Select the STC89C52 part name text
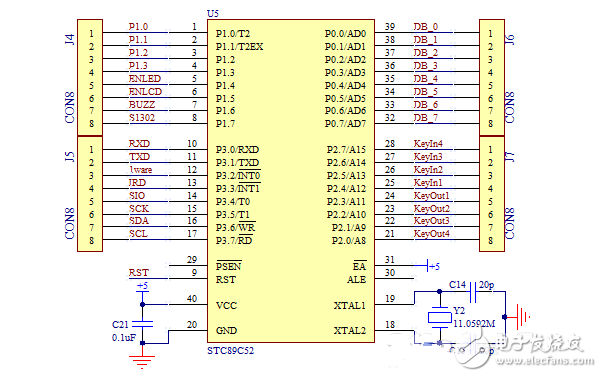Viewport: 602px width, 377px height. 231,351
